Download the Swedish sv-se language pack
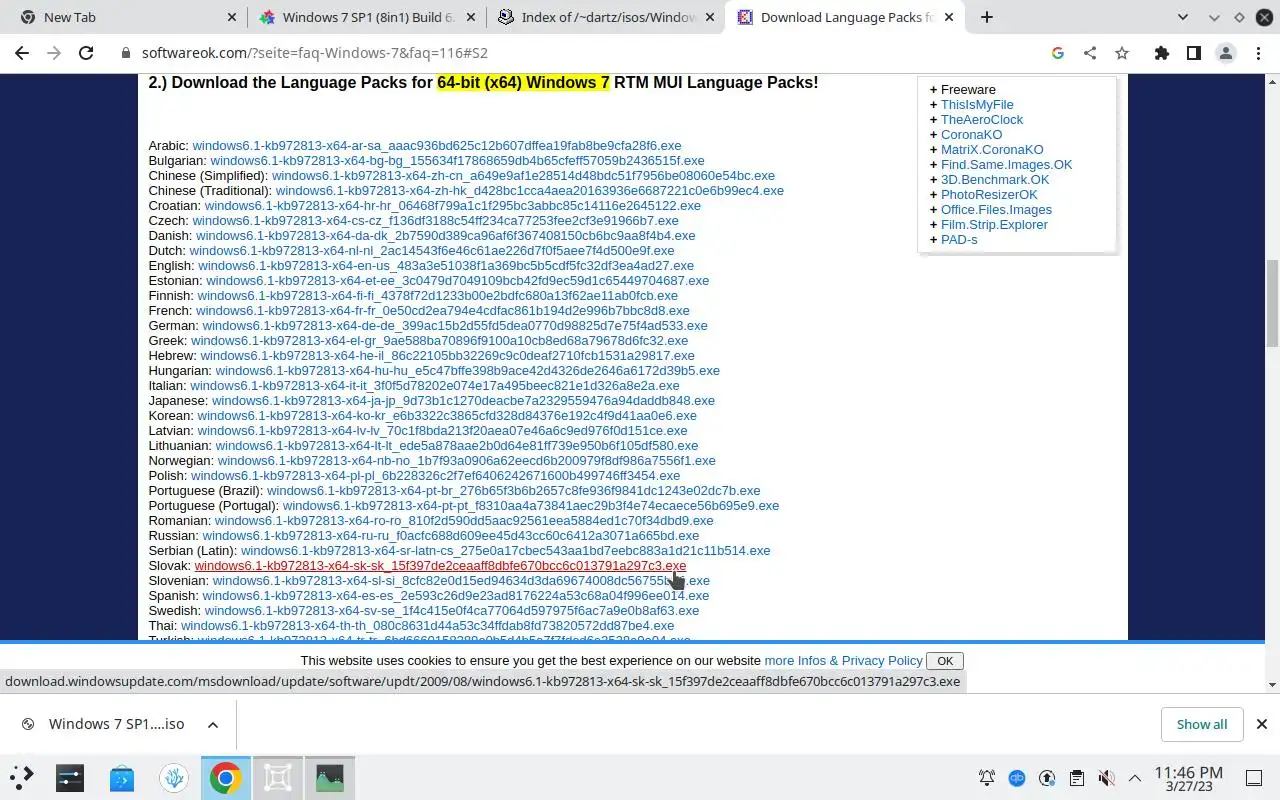The image size is (1280, 800). pyautogui.click(x=452, y=611)
